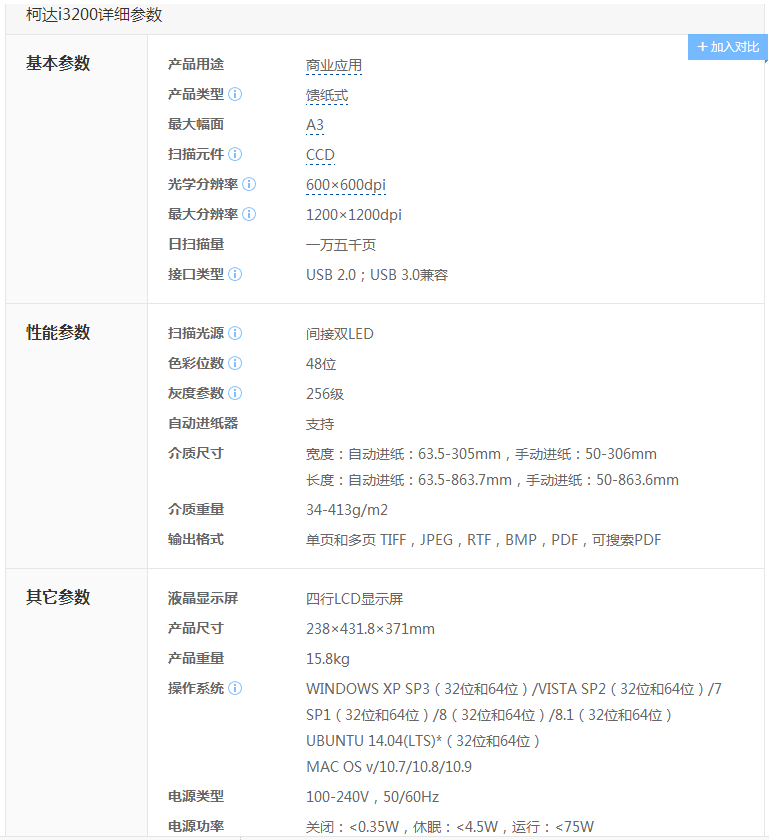The height and width of the screenshot is (840, 769).
Task: Select the 15.8kg value
Action: (x=327, y=658)
